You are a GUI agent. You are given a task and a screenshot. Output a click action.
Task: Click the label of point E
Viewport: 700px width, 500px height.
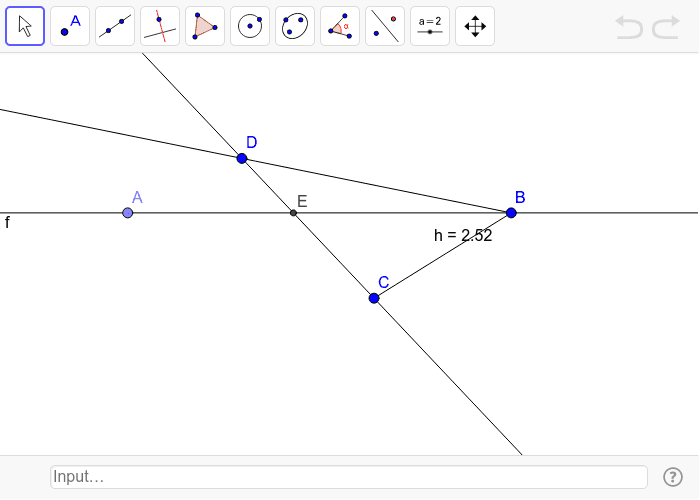tap(302, 201)
